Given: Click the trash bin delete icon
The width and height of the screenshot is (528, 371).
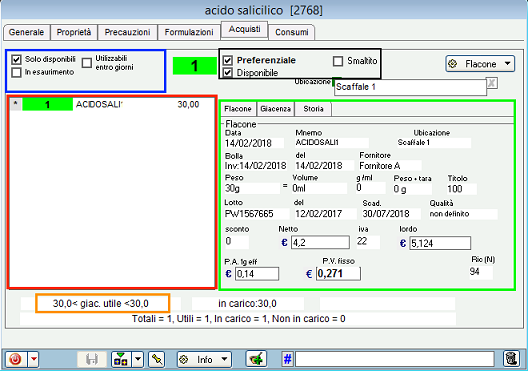Looking at the screenshot, I should coord(511,359).
